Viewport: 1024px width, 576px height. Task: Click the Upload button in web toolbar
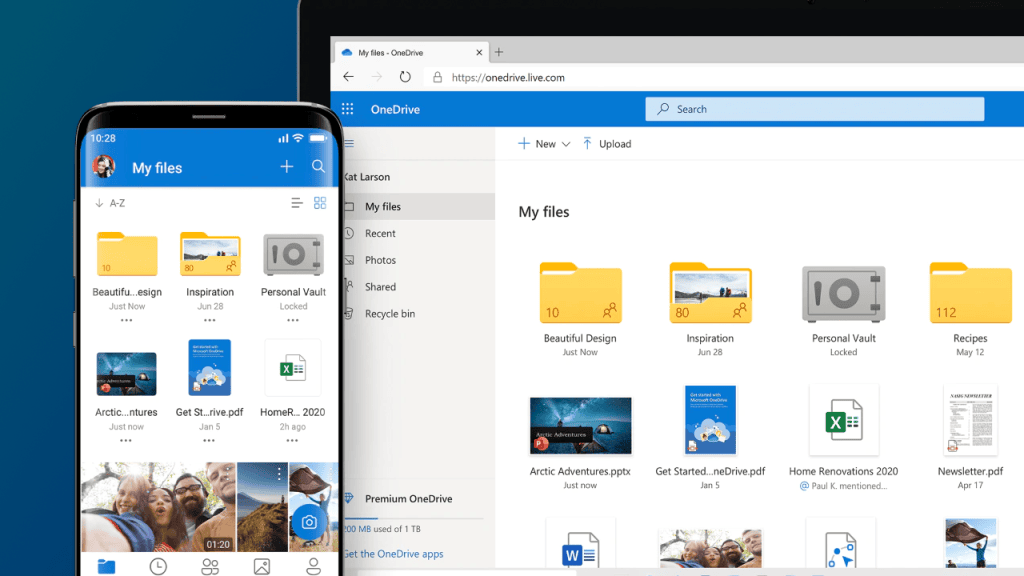point(607,144)
